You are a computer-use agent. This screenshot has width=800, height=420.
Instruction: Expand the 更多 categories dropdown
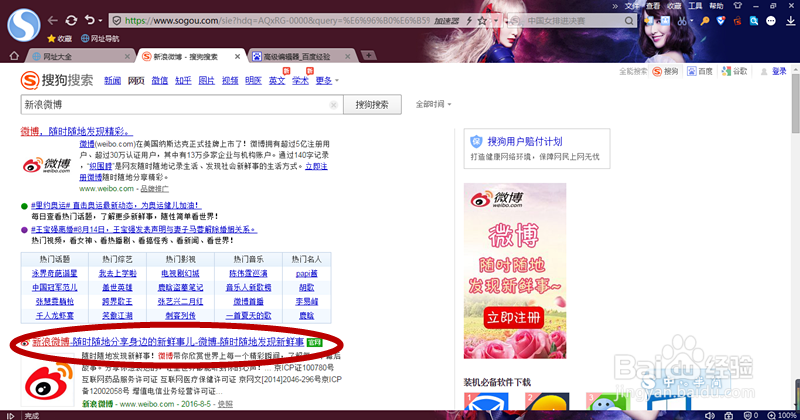point(327,81)
